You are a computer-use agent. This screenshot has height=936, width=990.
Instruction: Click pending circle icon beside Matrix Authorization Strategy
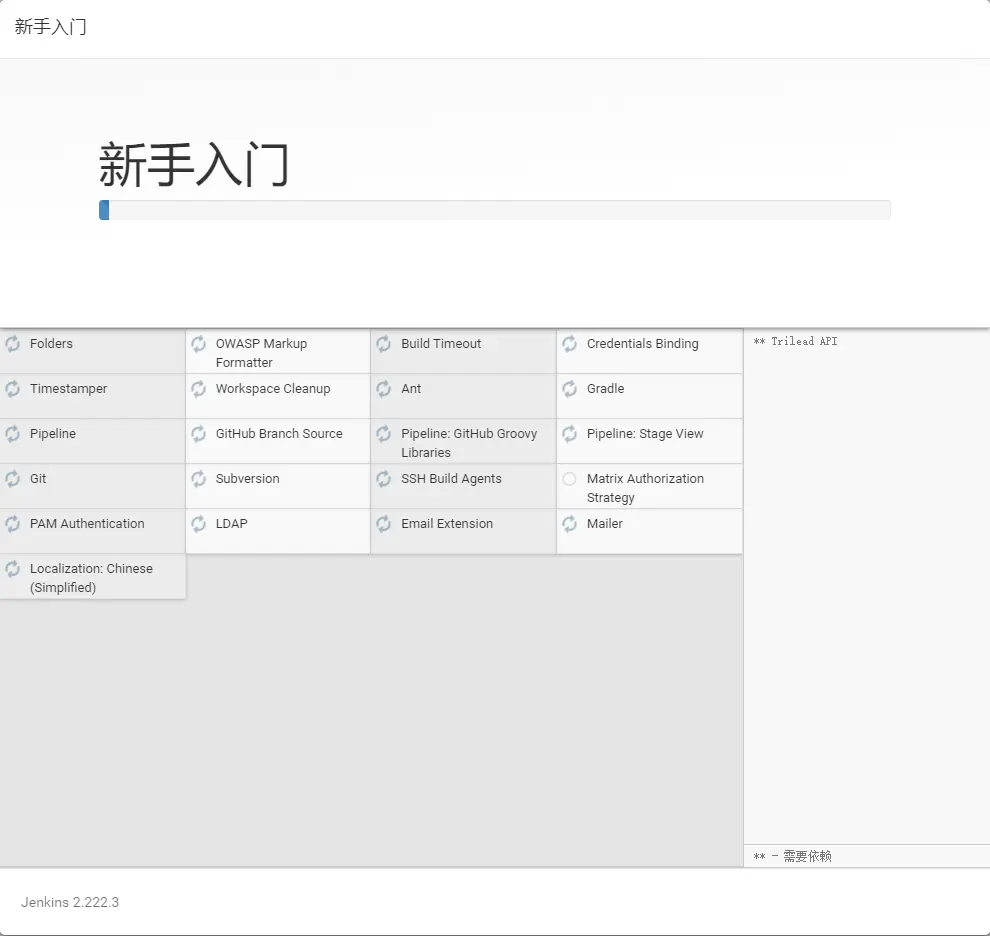pos(570,479)
